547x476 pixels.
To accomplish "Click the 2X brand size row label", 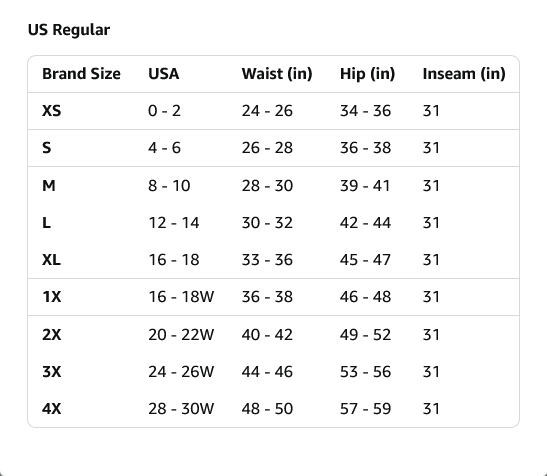I will [52, 335].
